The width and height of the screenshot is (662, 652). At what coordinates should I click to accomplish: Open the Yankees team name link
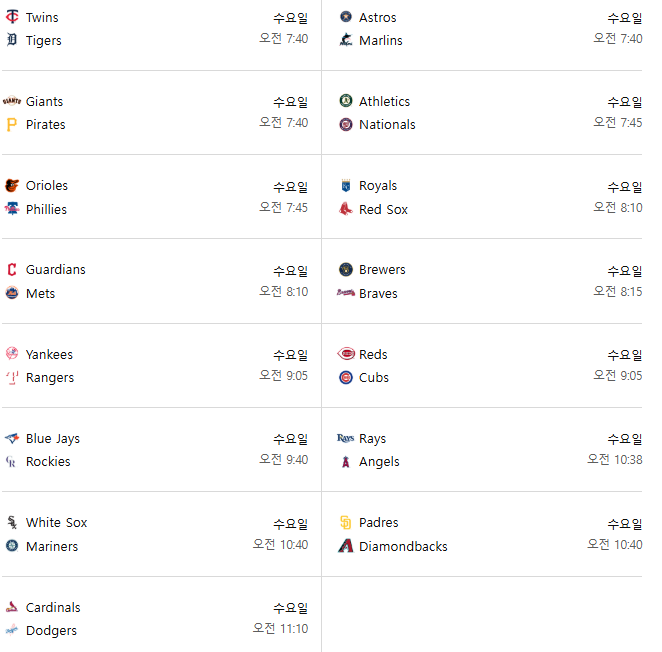pyautogui.click(x=49, y=354)
